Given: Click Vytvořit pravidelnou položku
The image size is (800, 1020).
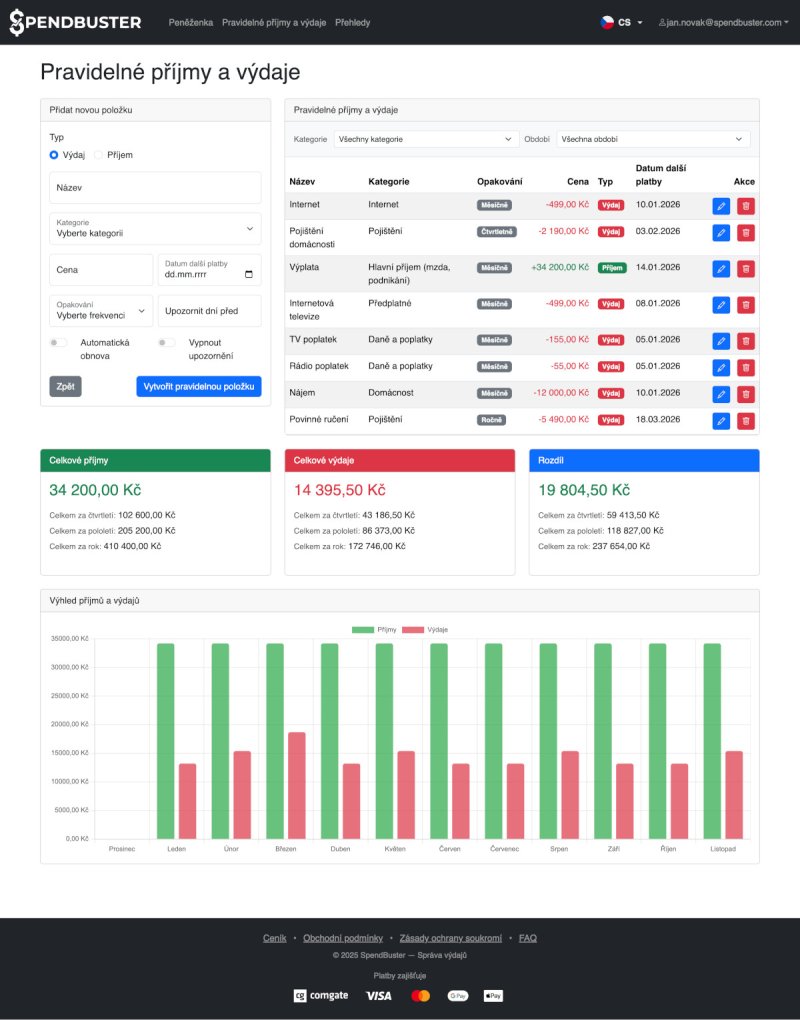Looking at the screenshot, I should click(x=198, y=386).
